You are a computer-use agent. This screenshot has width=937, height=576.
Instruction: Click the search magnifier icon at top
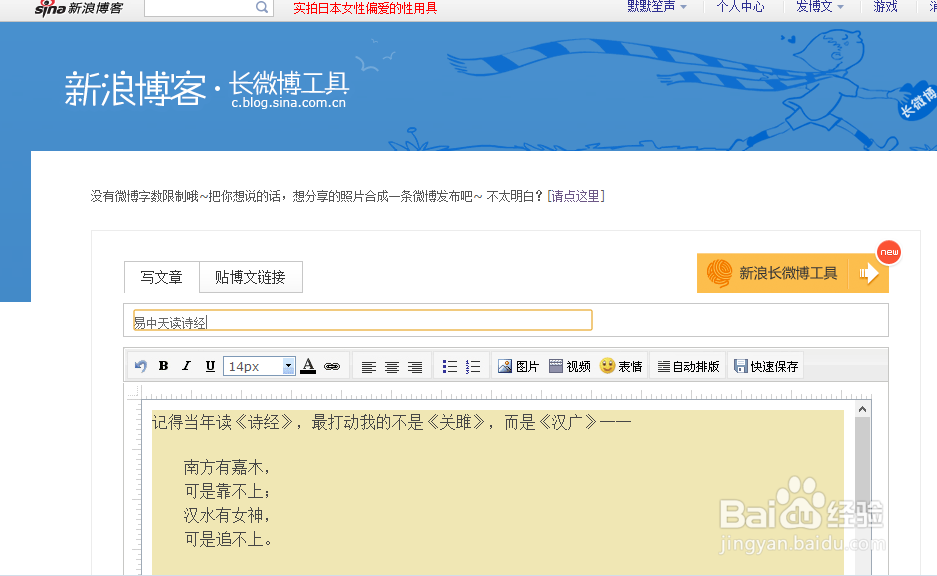click(262, 7)
